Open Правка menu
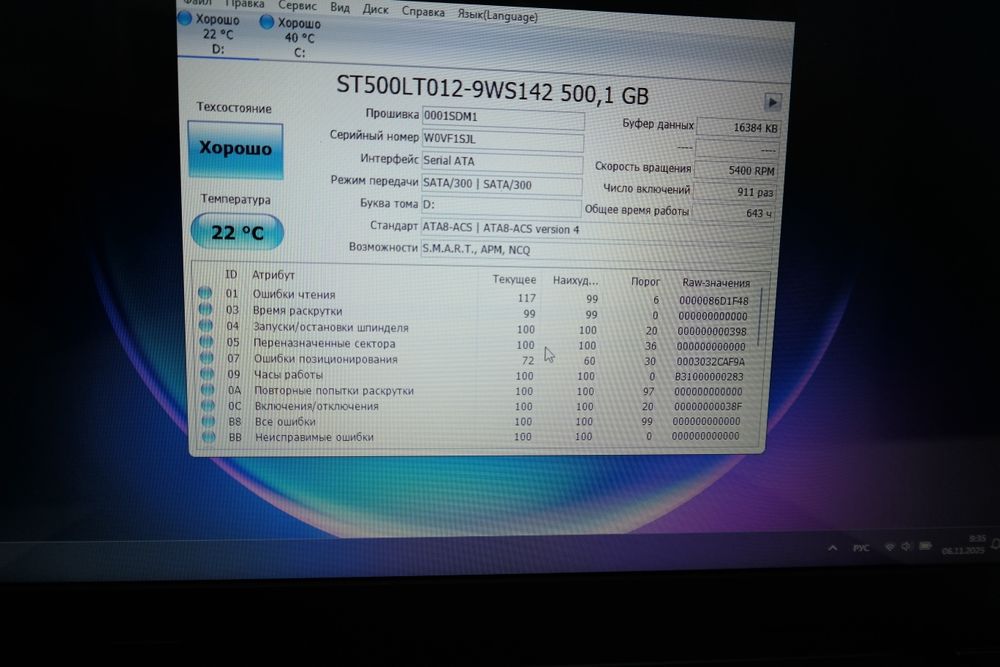 point(245,4)
